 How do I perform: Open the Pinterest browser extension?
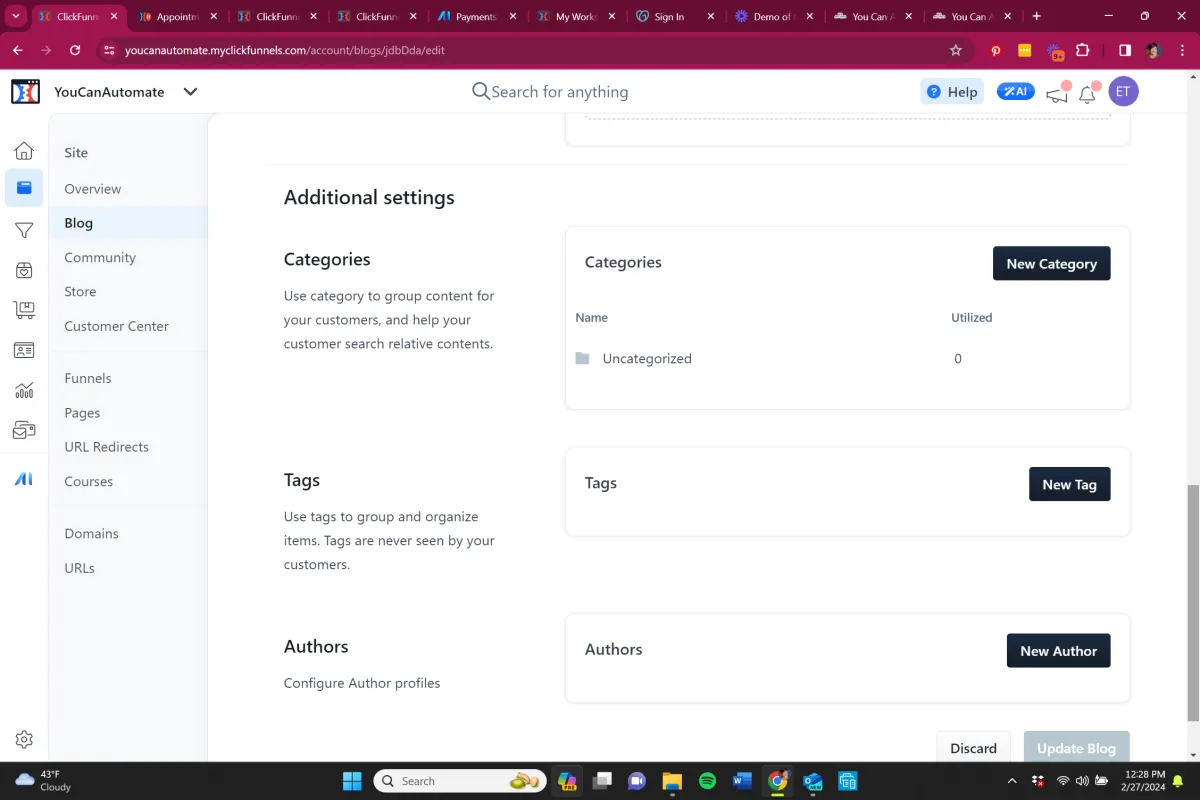tap(996, 50)
